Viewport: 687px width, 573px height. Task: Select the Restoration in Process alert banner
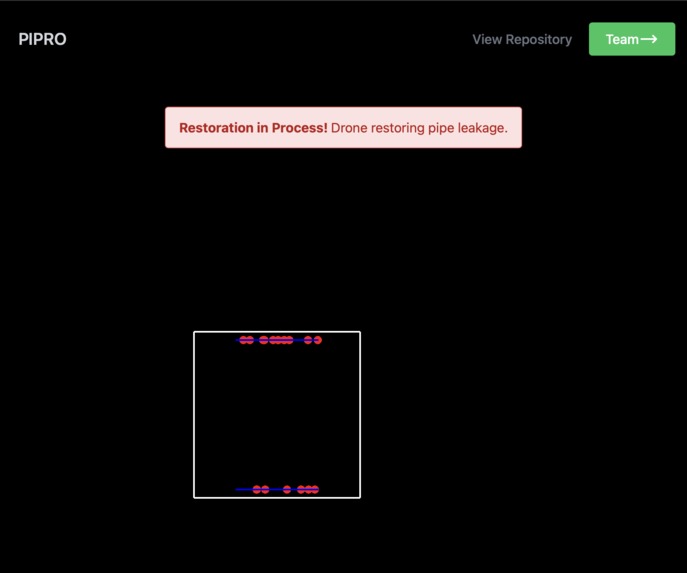pyautogui.click(x=343, y=127)
